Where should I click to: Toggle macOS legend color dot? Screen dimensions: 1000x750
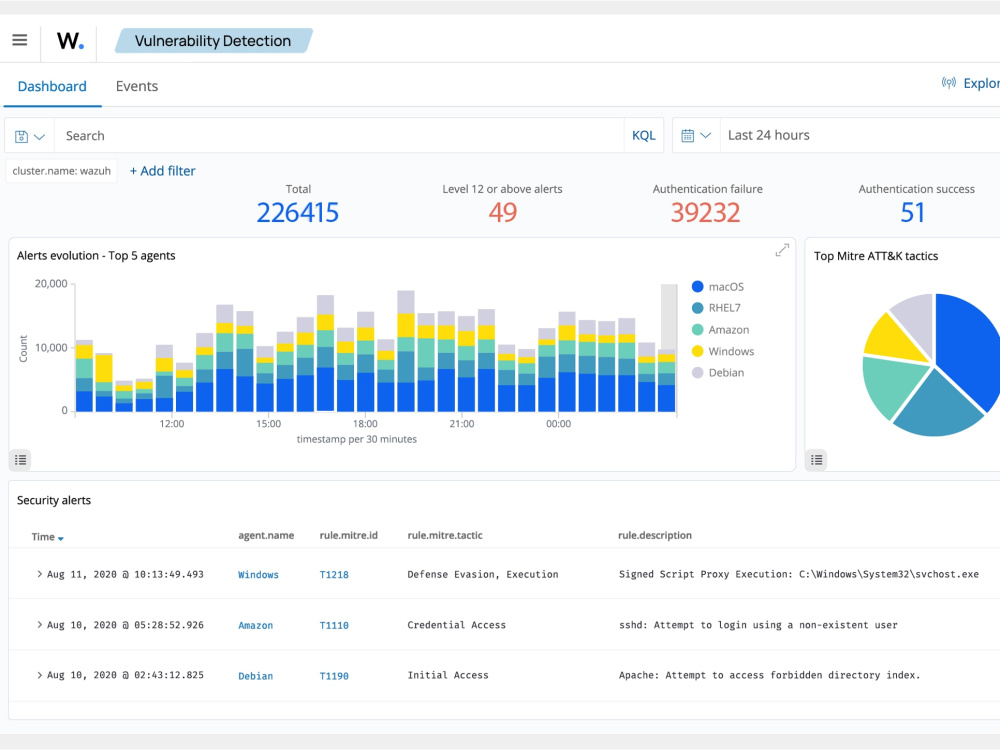coord(698,287)
